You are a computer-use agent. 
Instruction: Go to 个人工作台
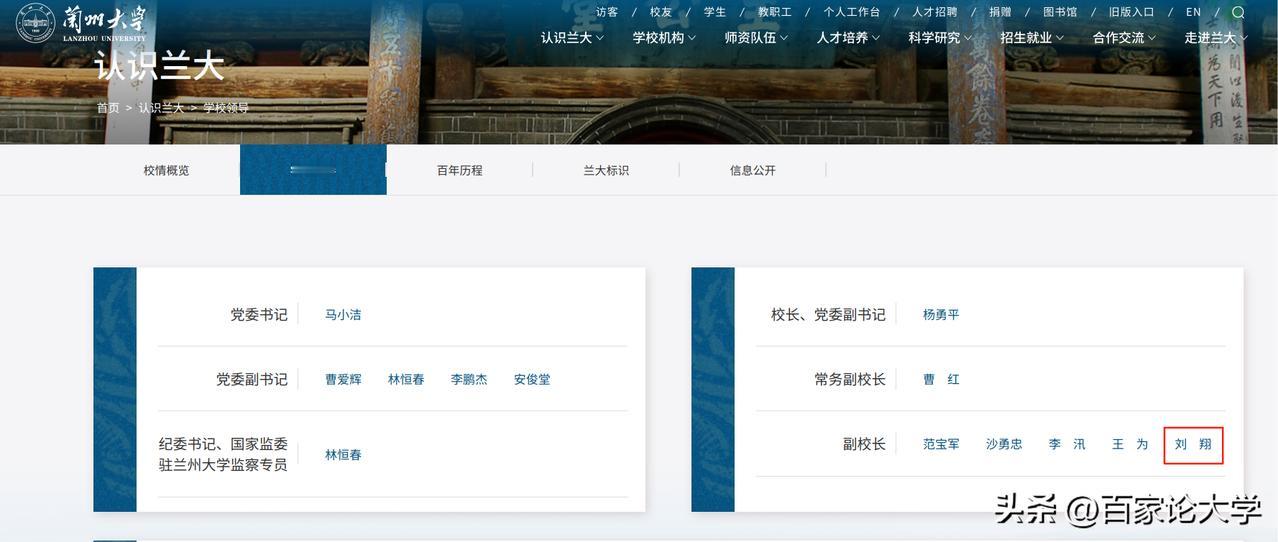tap(852, 12)
